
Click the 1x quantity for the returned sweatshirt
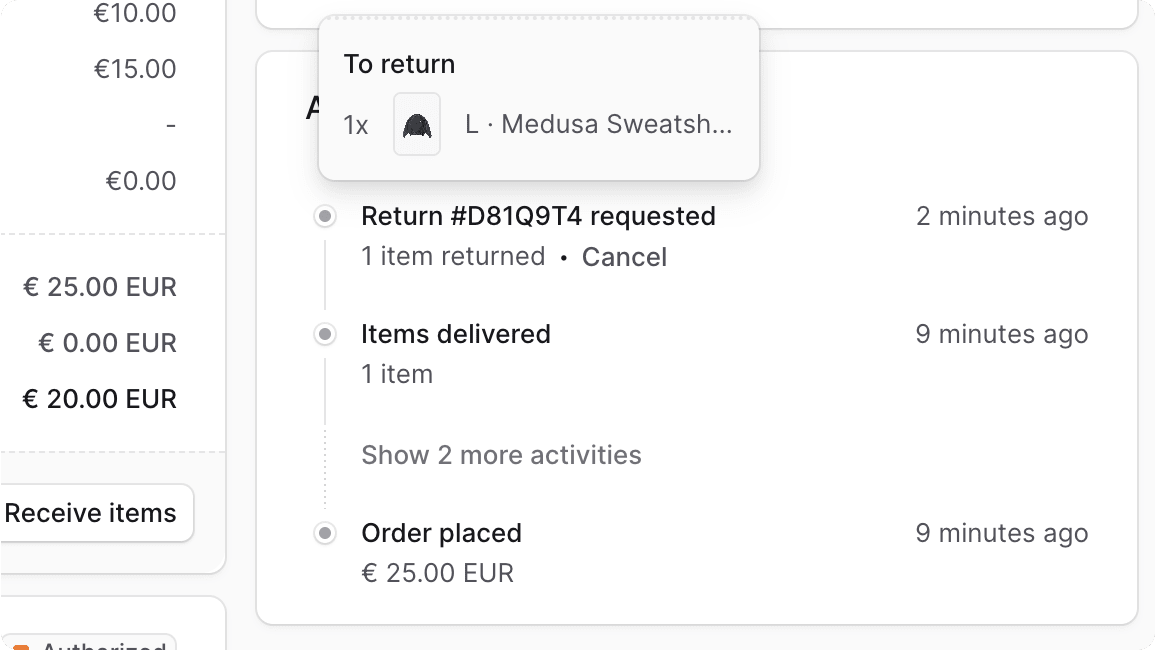pyautogui.click(x=355, y=124)
